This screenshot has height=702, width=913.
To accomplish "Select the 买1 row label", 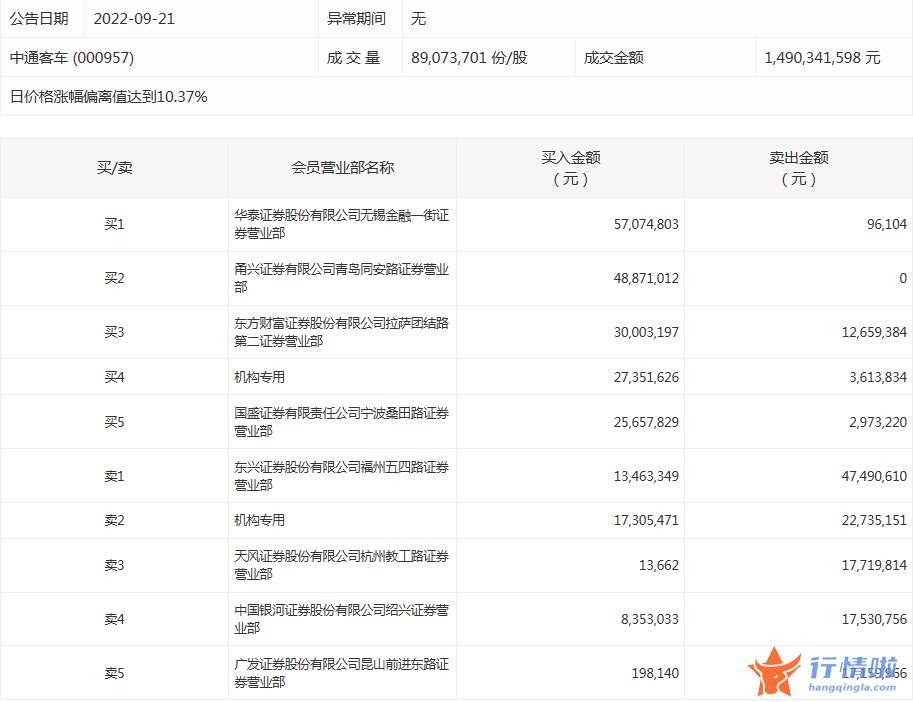I will 115,224.
